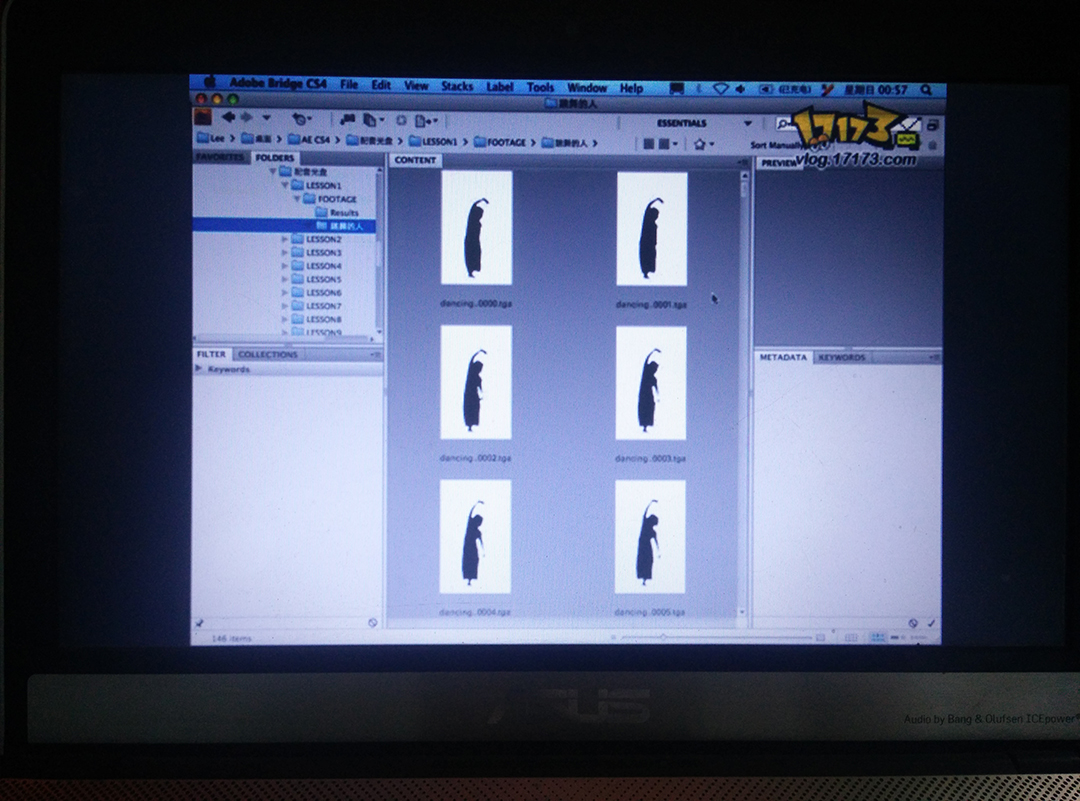The image size is (1080, 801).
Task: Expand the LESSON5 folder
Action: tap(285, 279)
